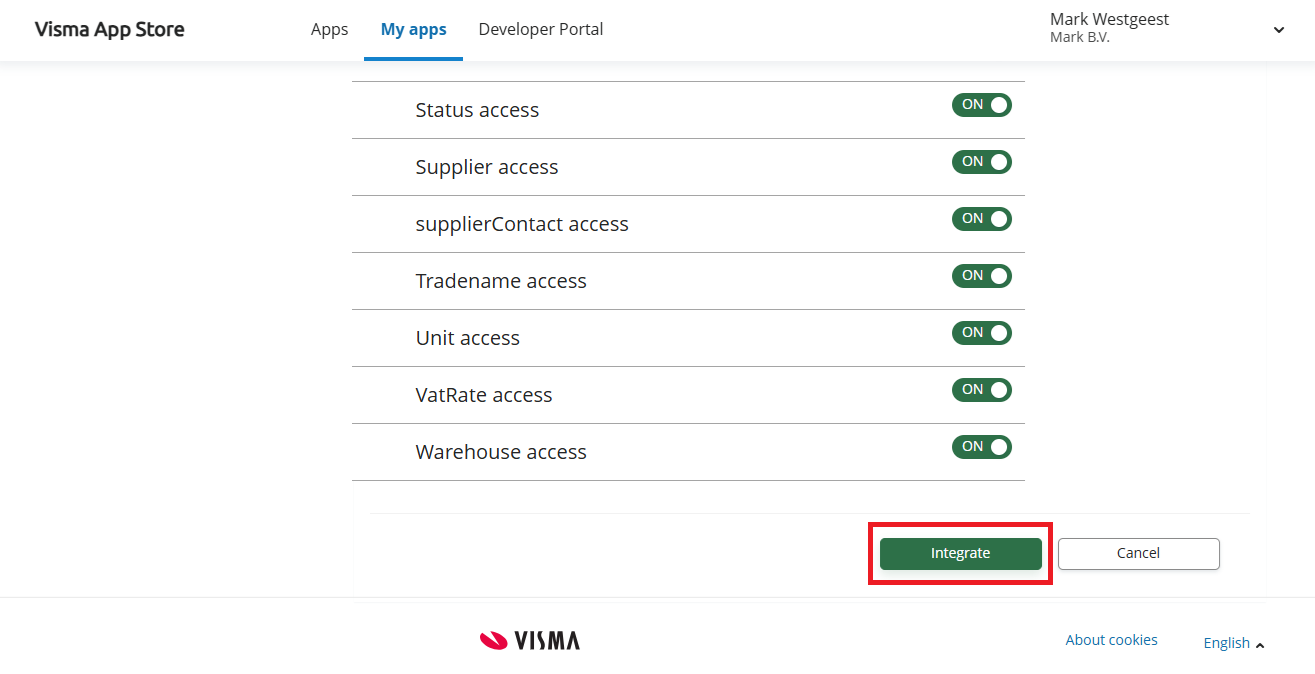The height and width of the screenshot is (674, 1315).
Task: Disable Unit access toggle
Action: (981, 333)
